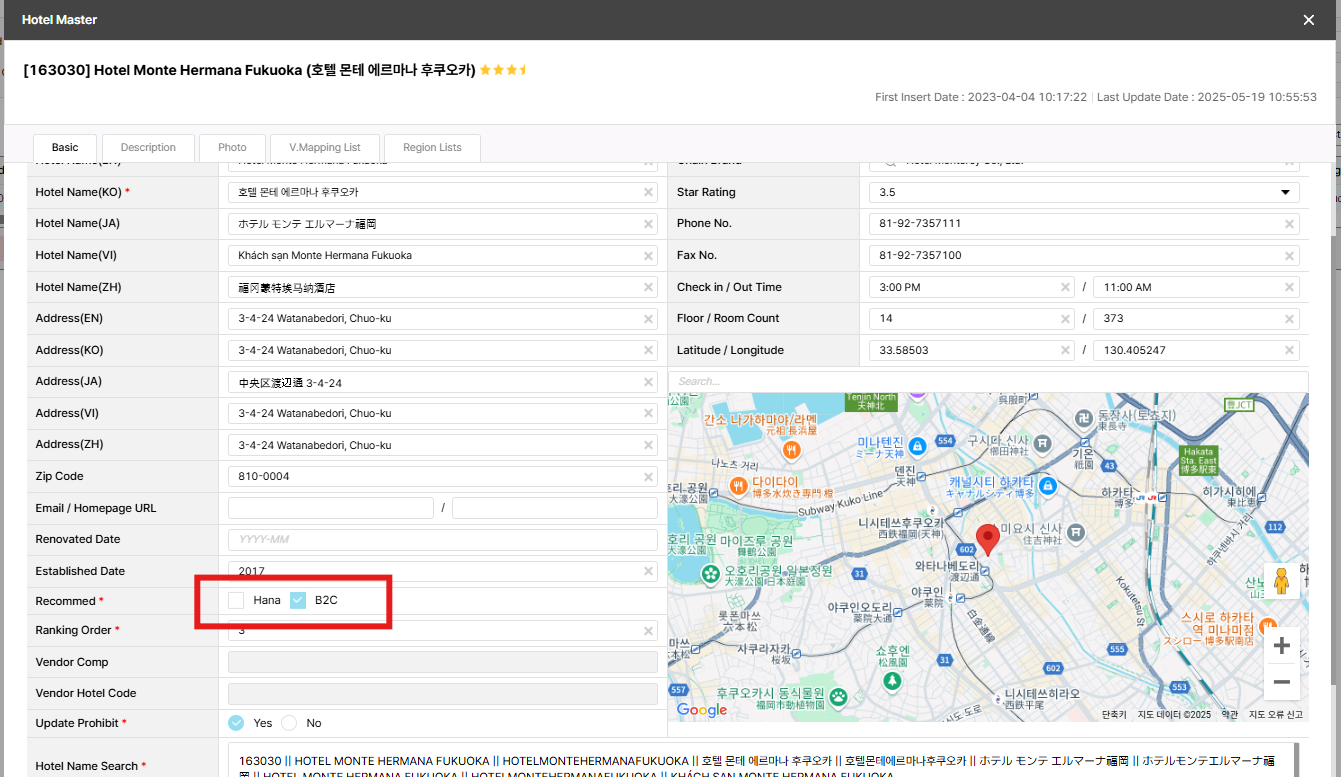This screenshot has height=777, width=1341.
Task: Select Yes for Update Prohibit
Action: point(236,723)
